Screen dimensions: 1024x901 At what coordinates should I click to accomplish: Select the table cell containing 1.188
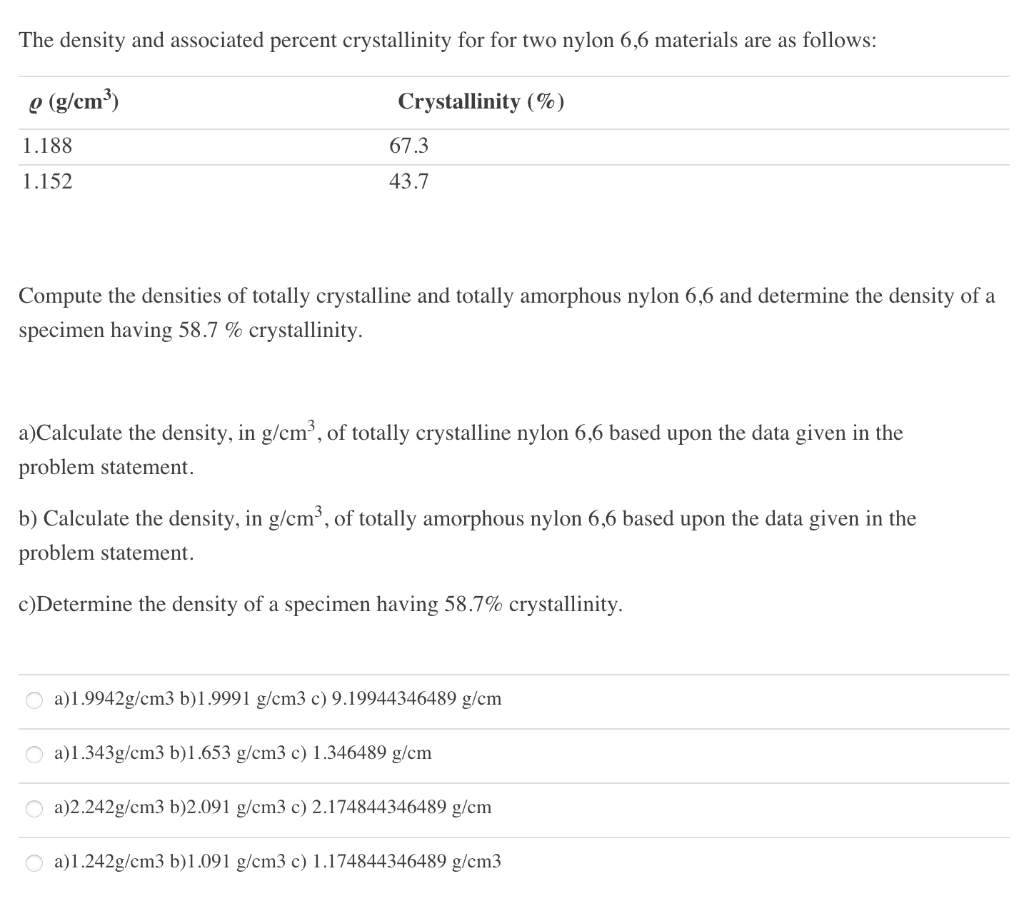47,146
